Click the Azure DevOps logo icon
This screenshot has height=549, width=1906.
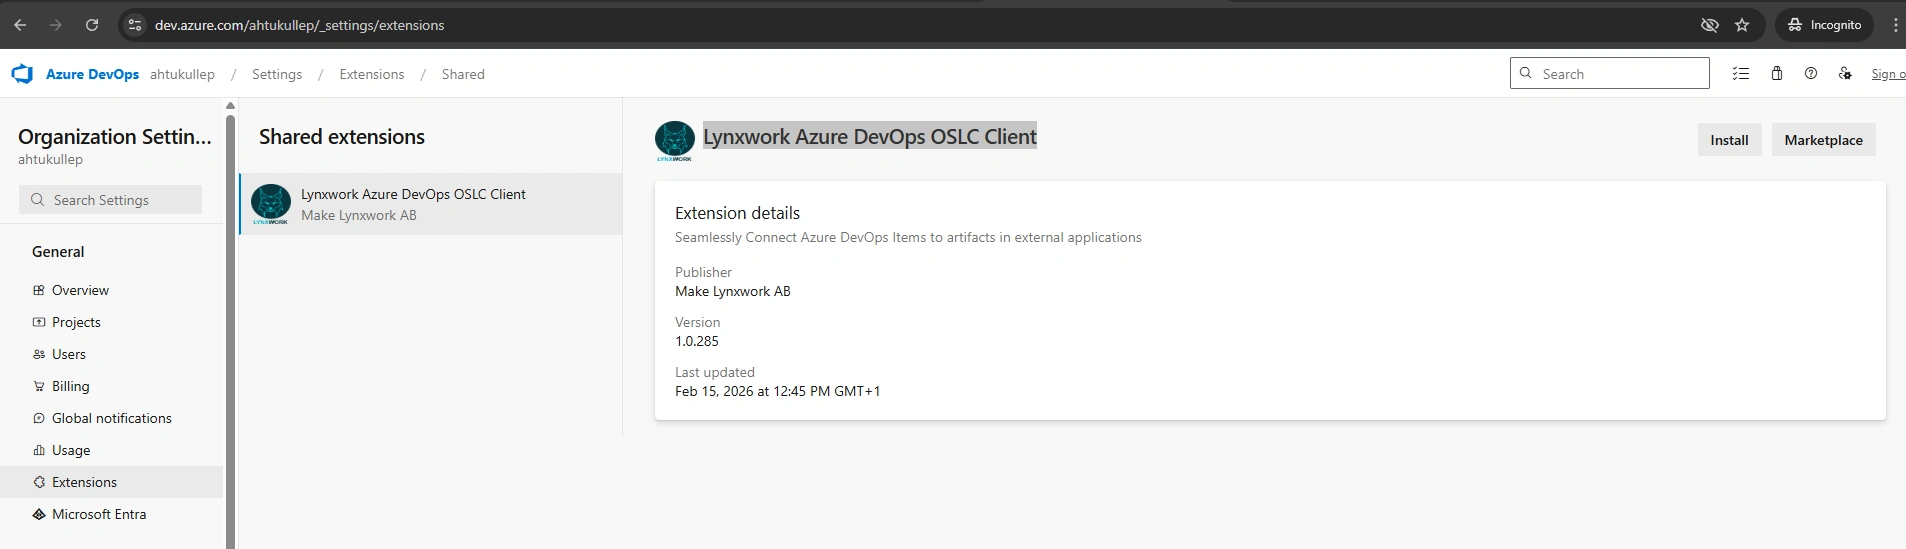22,74
